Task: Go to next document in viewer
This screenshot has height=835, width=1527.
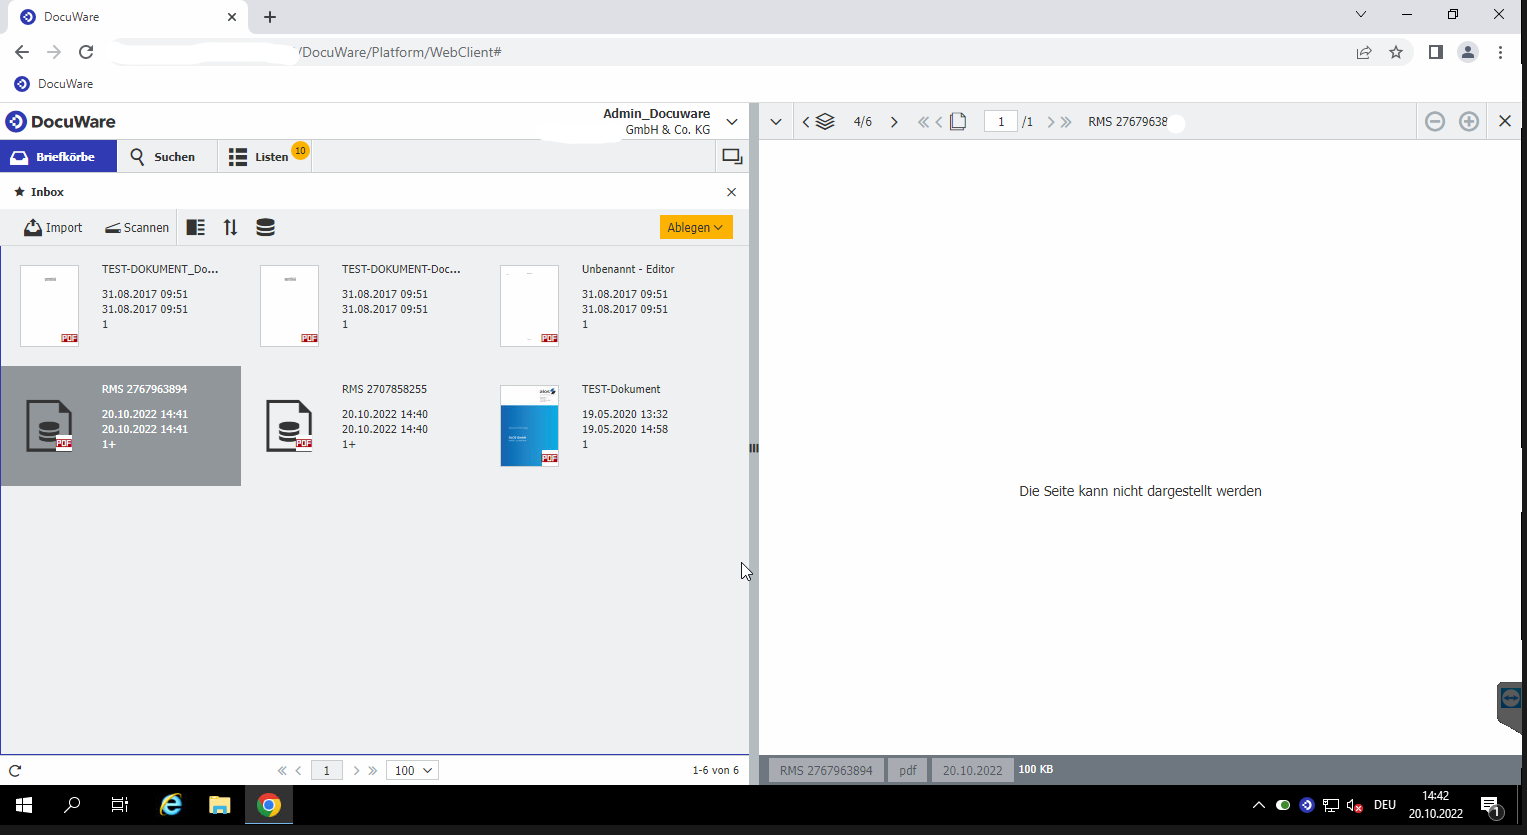Action: click(x=894, y=122)
